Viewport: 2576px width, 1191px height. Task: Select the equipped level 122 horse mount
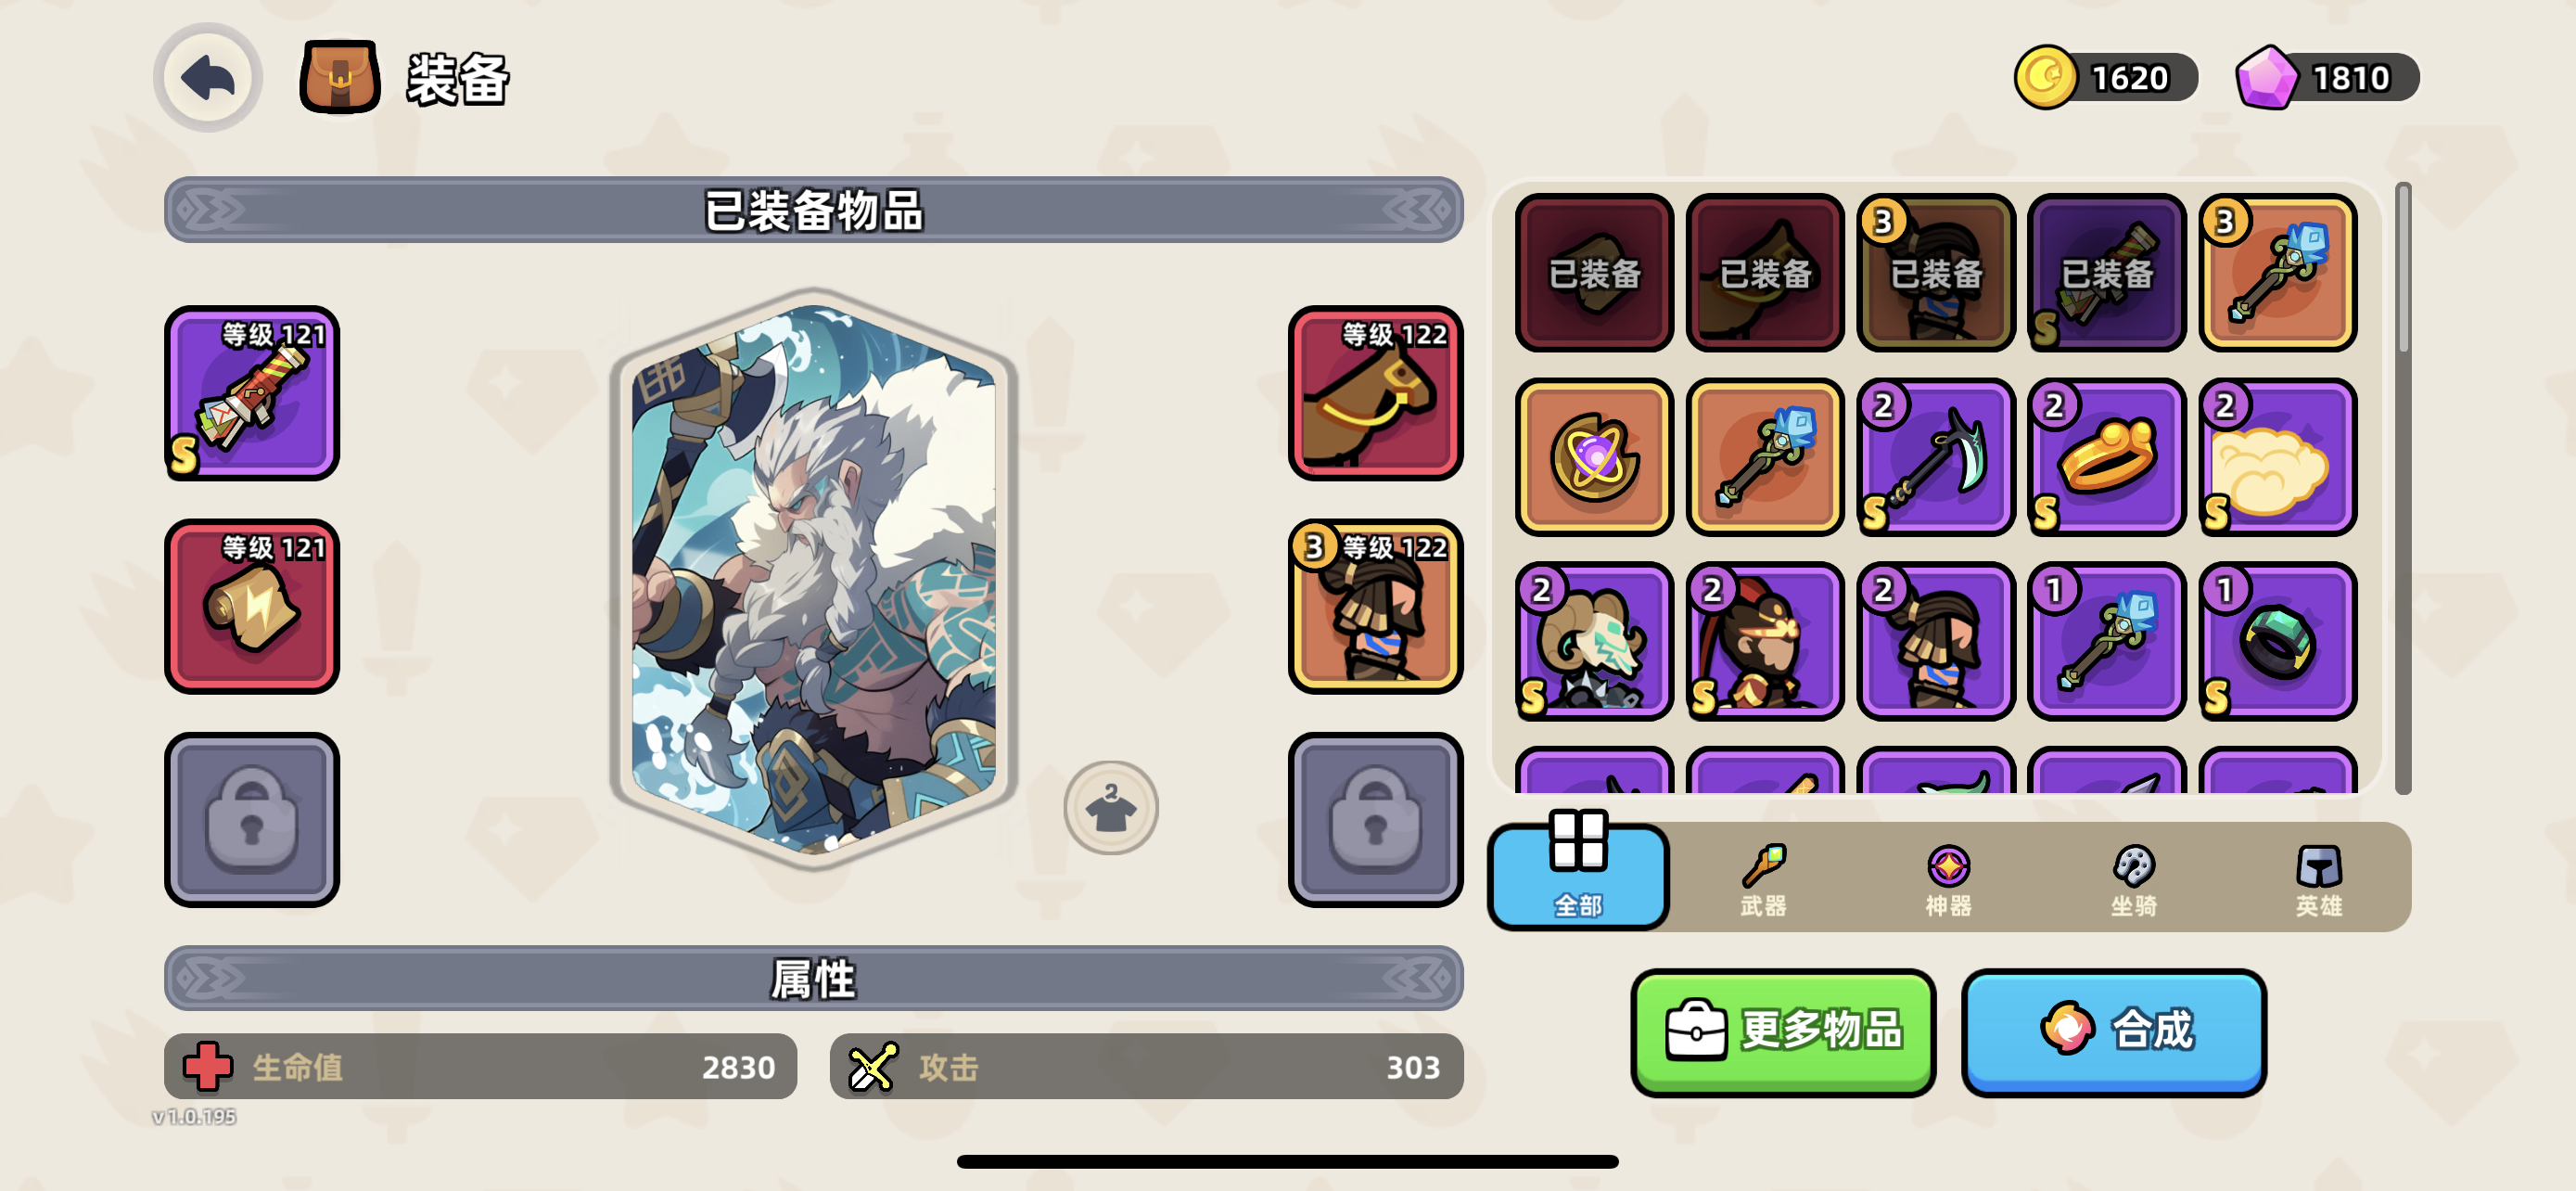1375,393
